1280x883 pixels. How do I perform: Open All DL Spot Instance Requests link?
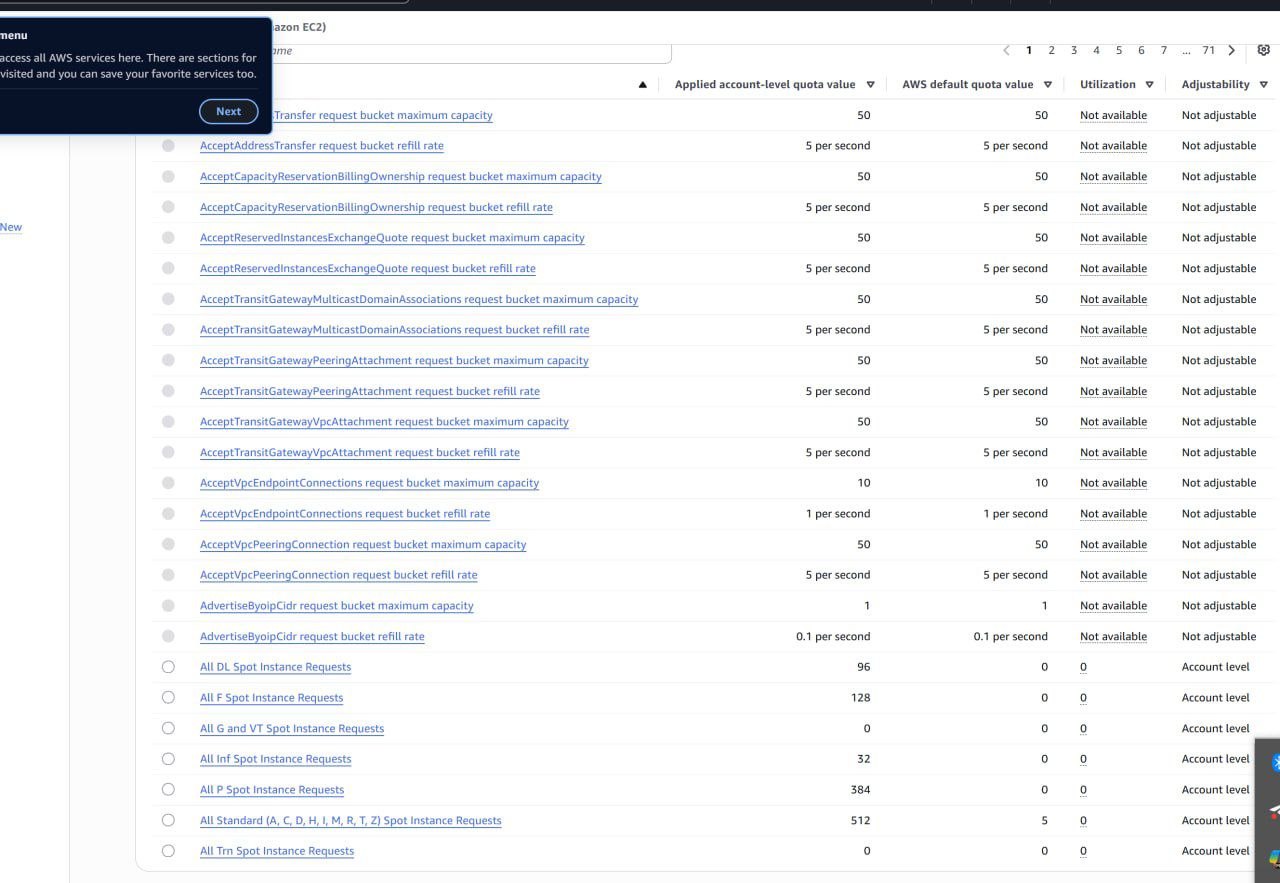[276, 667]
